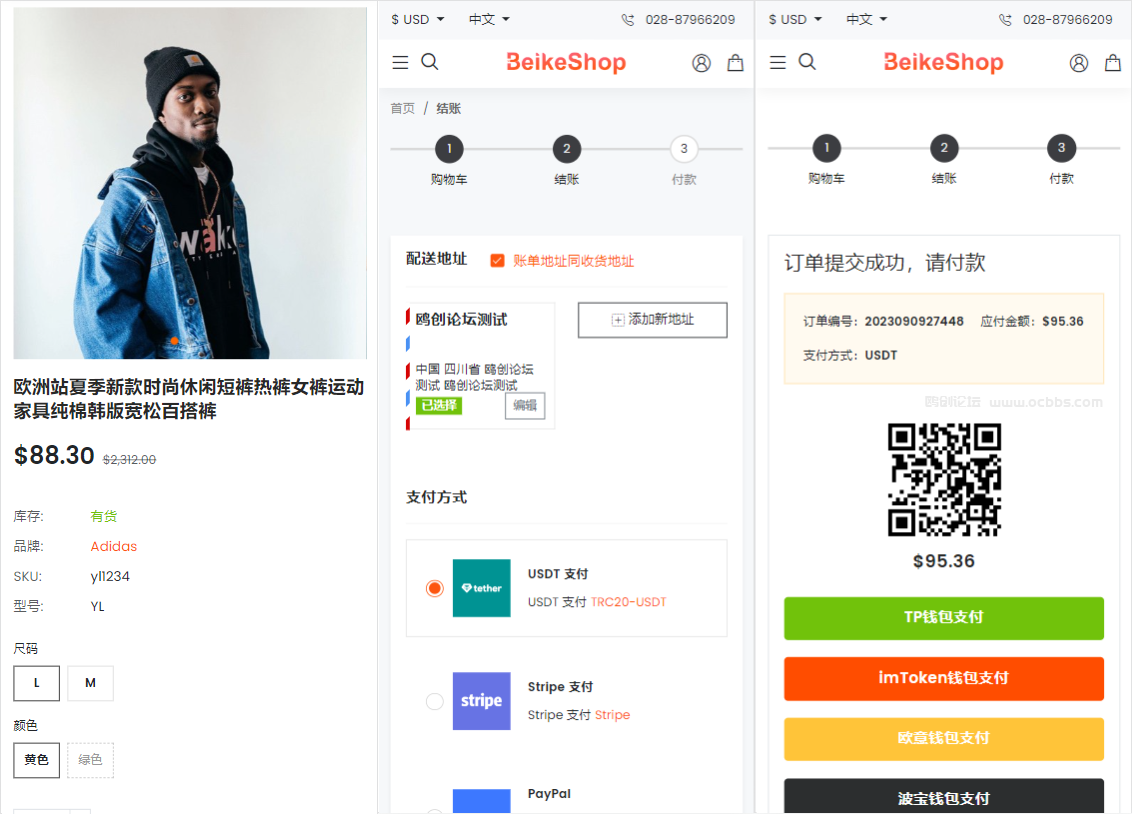Pay with imToken钱包支付 button
Screen dimensions: 1132x814
pyautogui.click(x=944, y=678)
